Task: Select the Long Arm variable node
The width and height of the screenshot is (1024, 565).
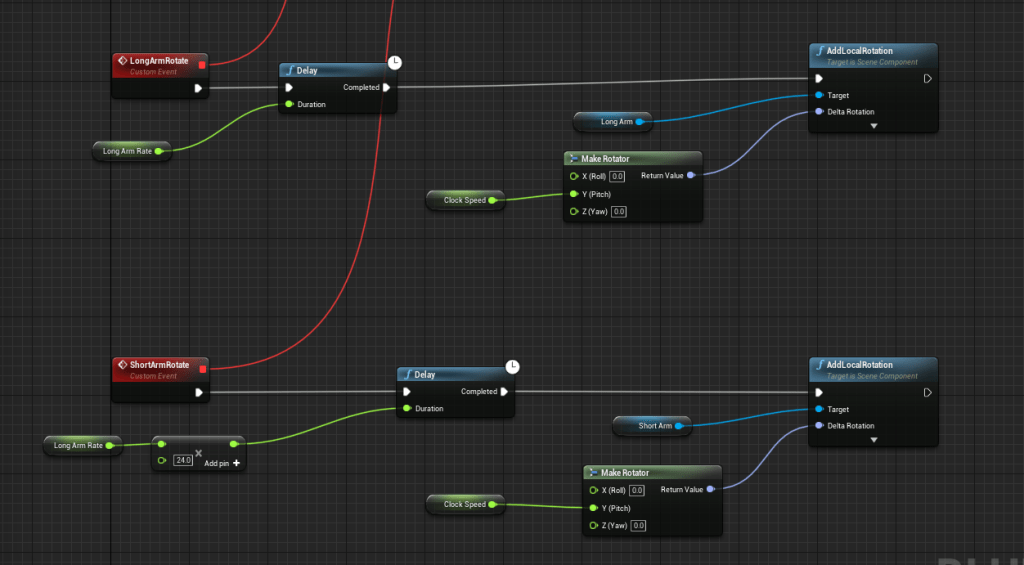Action: (x=612, y=122)
